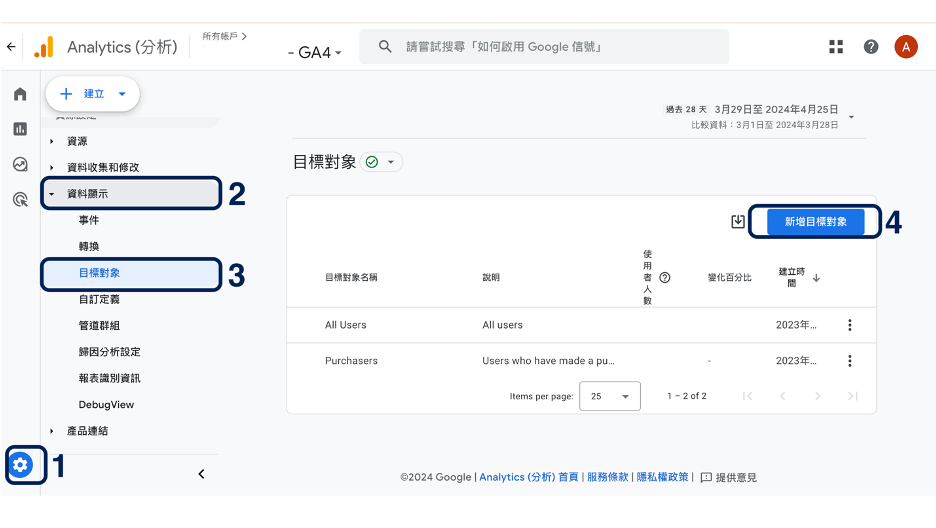This screenshot has height=528, width=936.
Task: Open the Purchasers audience
Action: (x=351, y=361)
